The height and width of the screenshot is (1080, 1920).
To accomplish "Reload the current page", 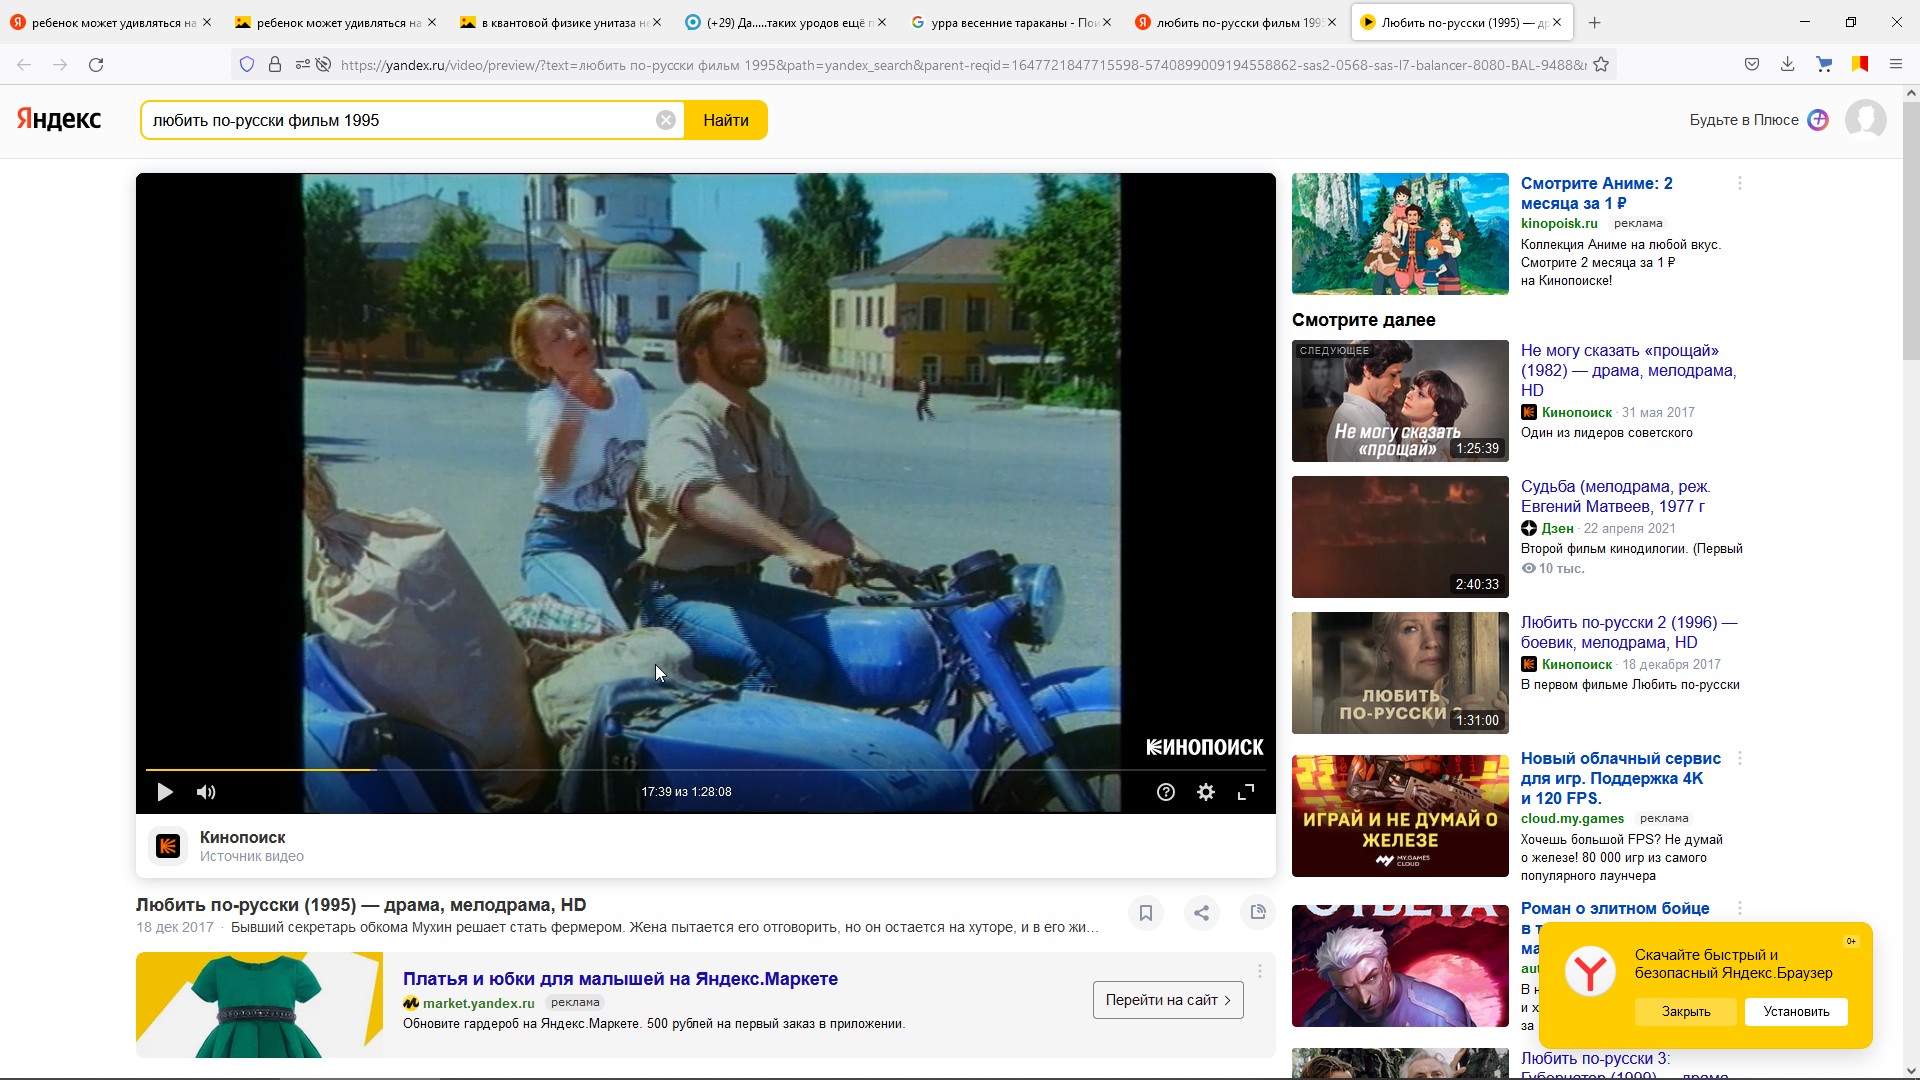I will pos(96,65).
